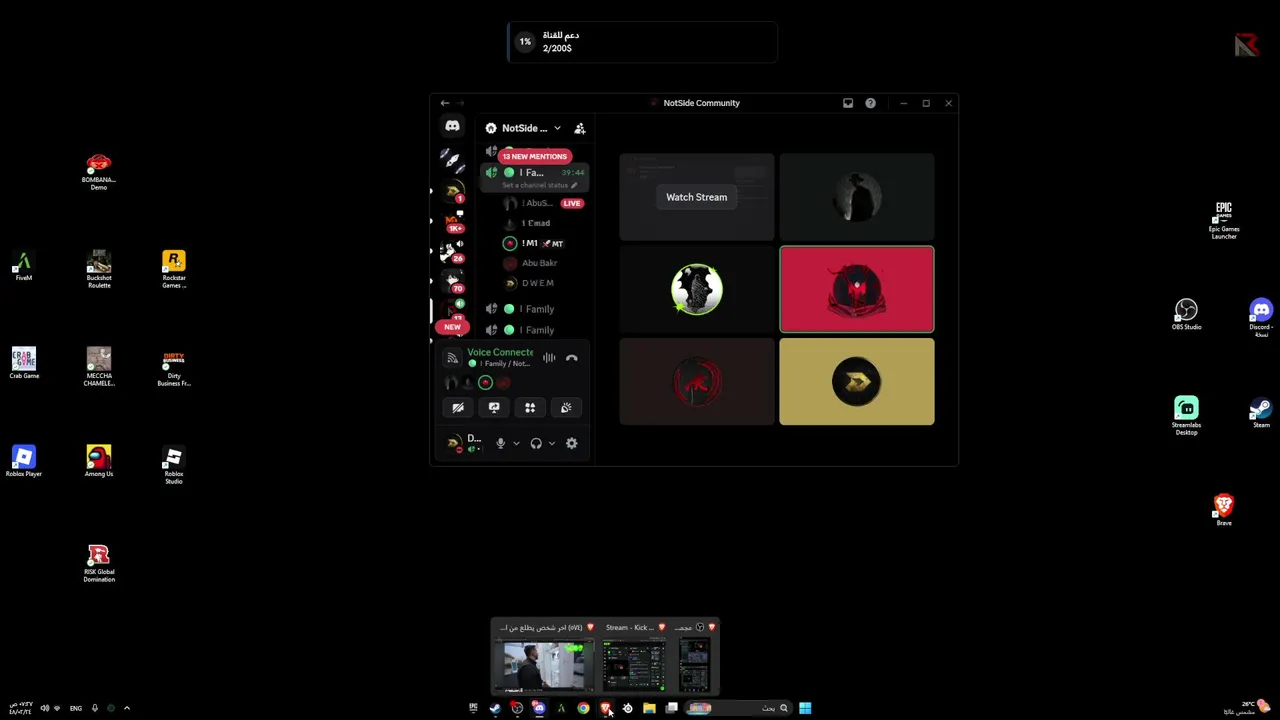Share your screen in Discord

(494, 408)
